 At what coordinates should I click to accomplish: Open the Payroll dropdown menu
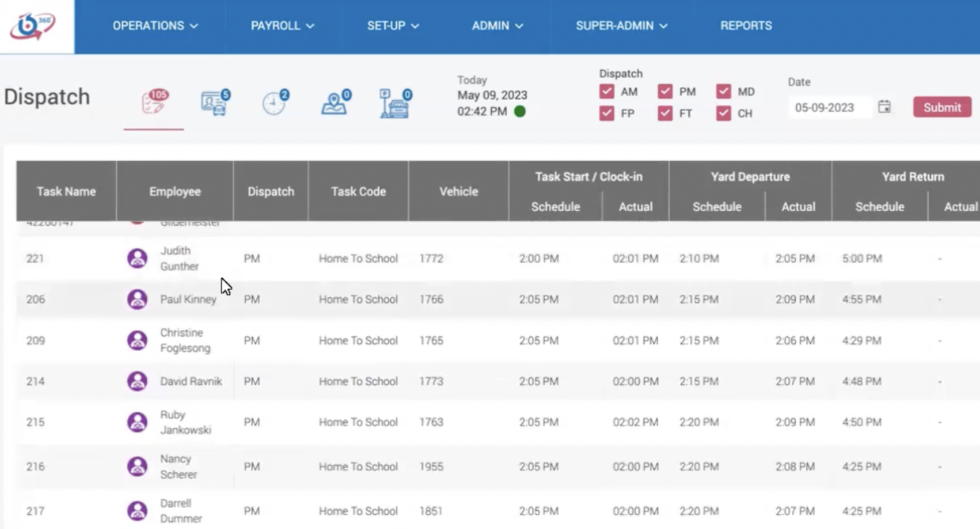tap(283, 26)
